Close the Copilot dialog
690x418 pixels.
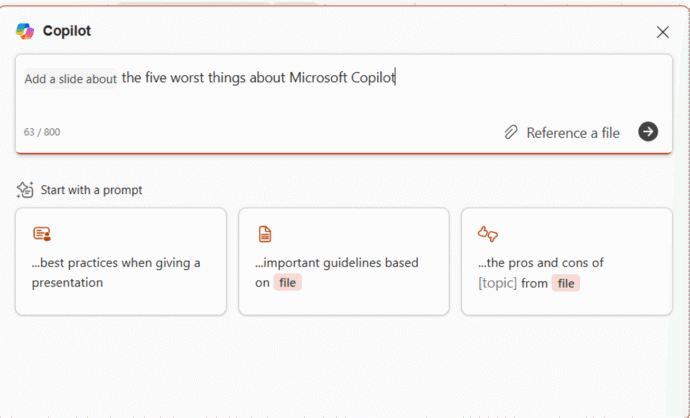pyautogui.click(x=662, y=32)
